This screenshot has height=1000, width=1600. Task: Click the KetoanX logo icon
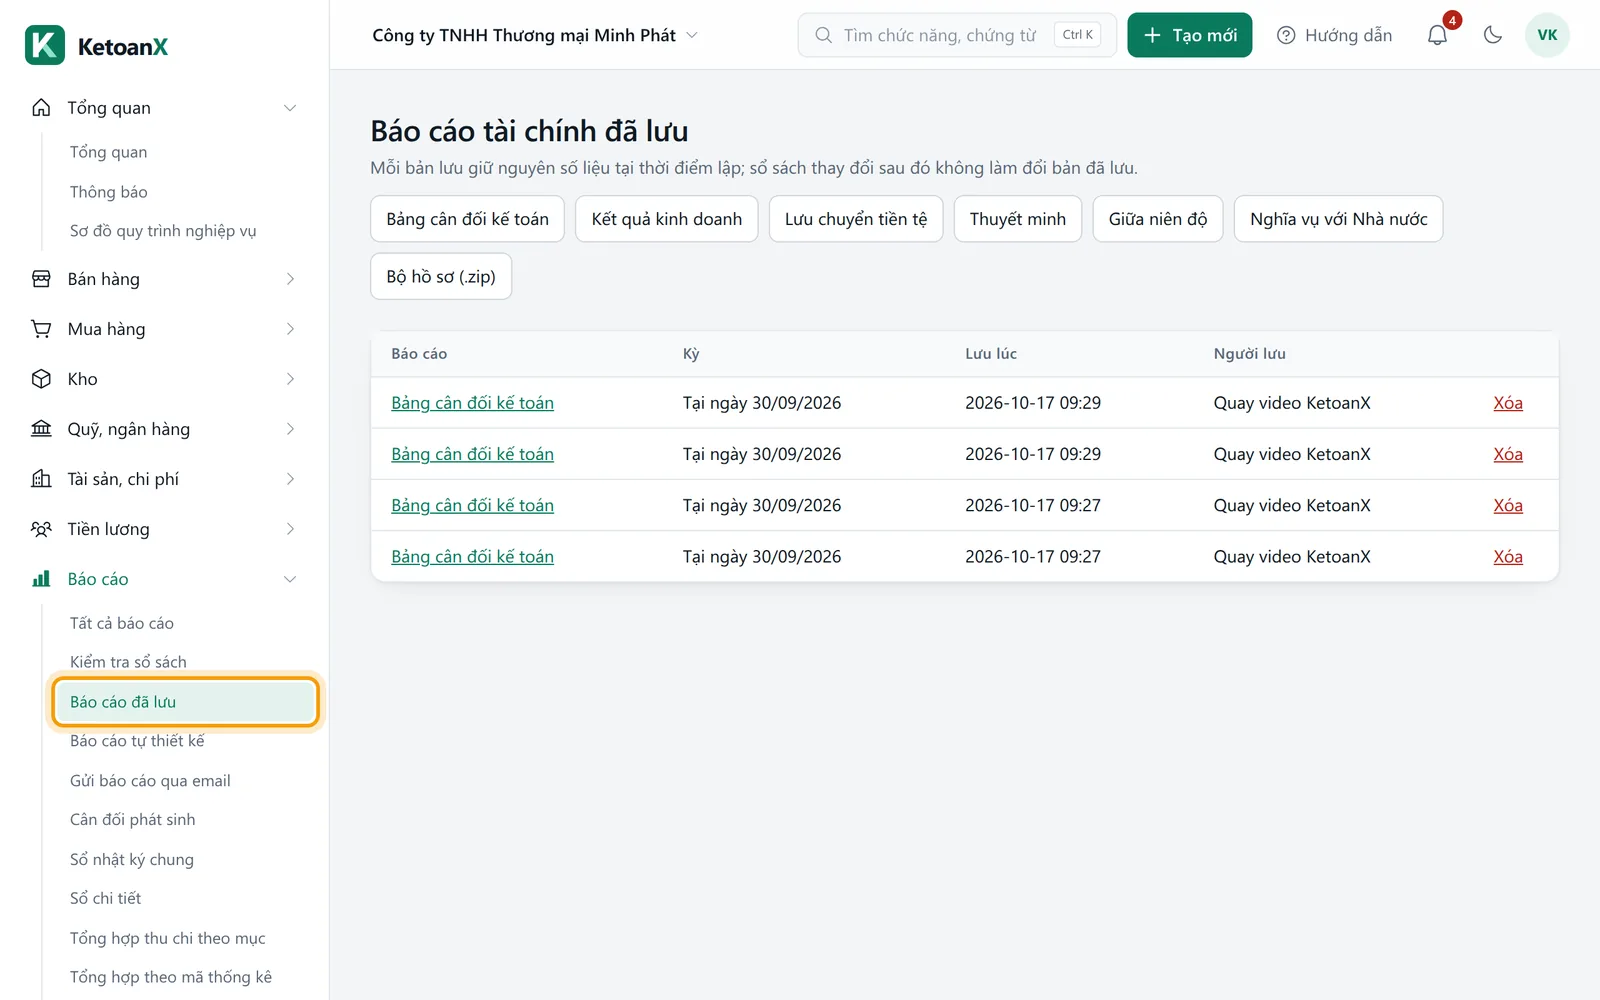click(45, 45)
